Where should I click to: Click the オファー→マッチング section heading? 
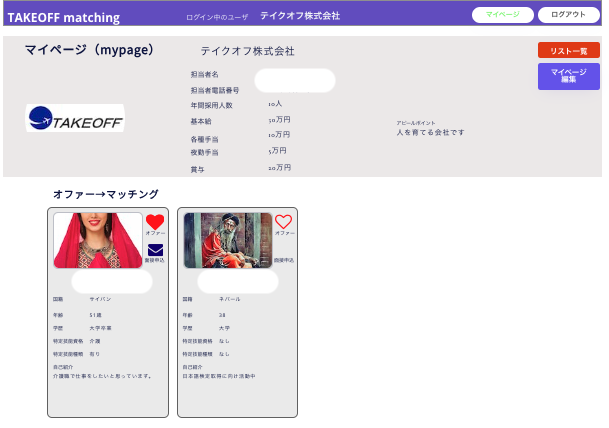click(x=105, y=194)
